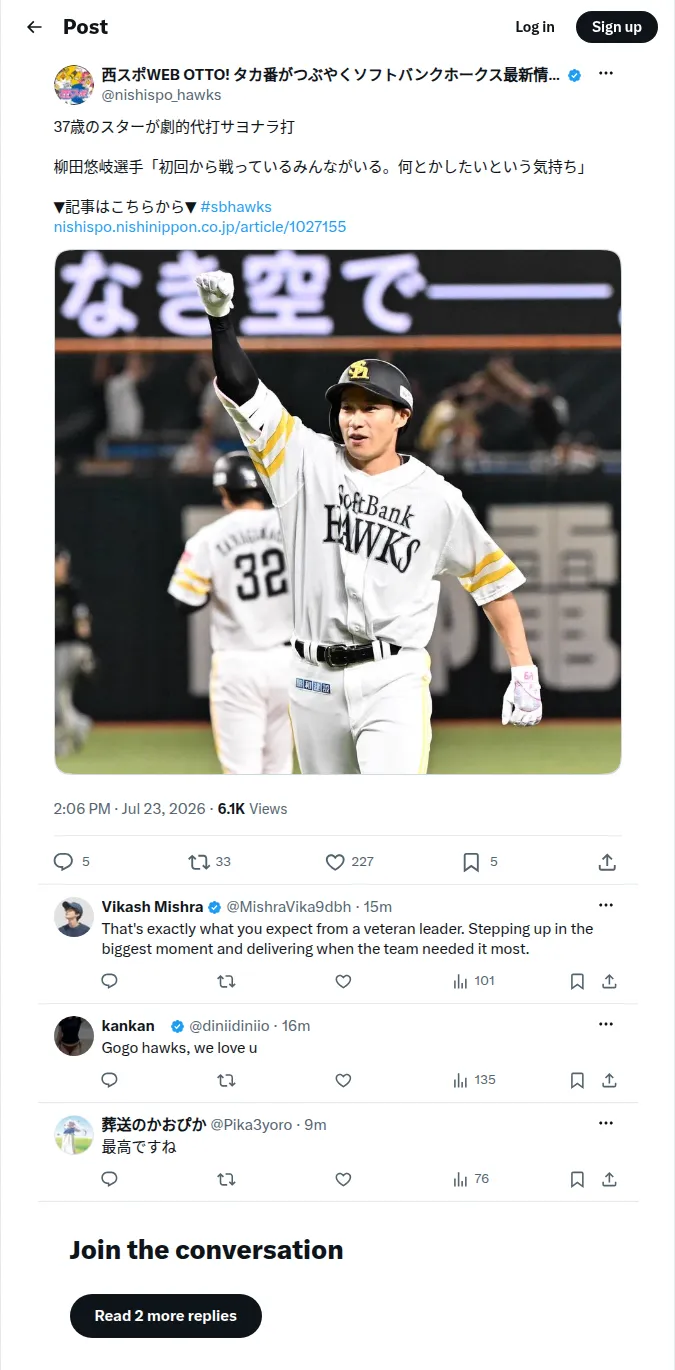View analytics icon on kankan's reply
675x1370 pixels.
[x=460, y=1081]
